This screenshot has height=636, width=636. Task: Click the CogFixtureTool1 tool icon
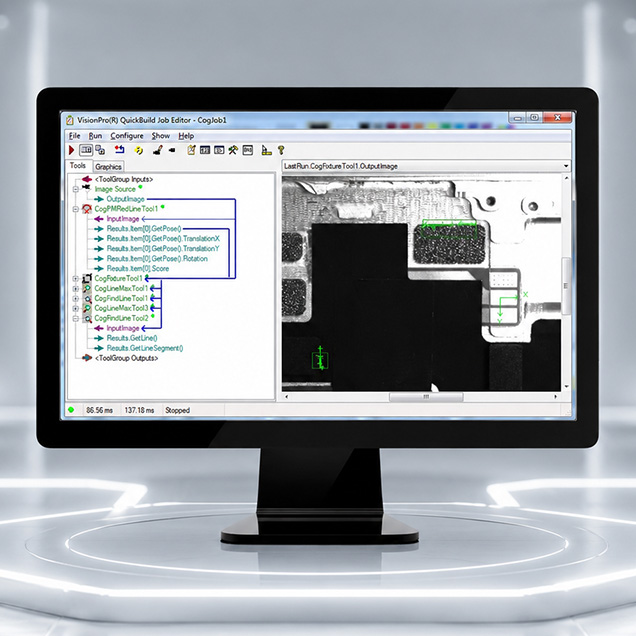[x=87, y=279]
